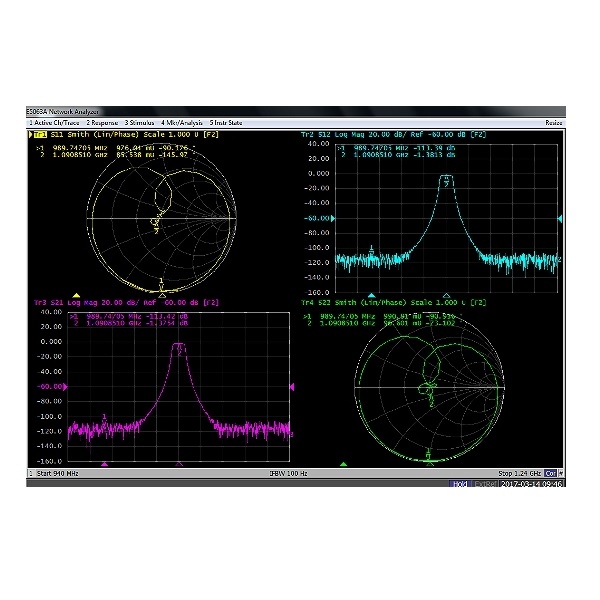Click the solid green marker triangle under Tr4
The image size is (600, 600).
click(x=343, y=464)
